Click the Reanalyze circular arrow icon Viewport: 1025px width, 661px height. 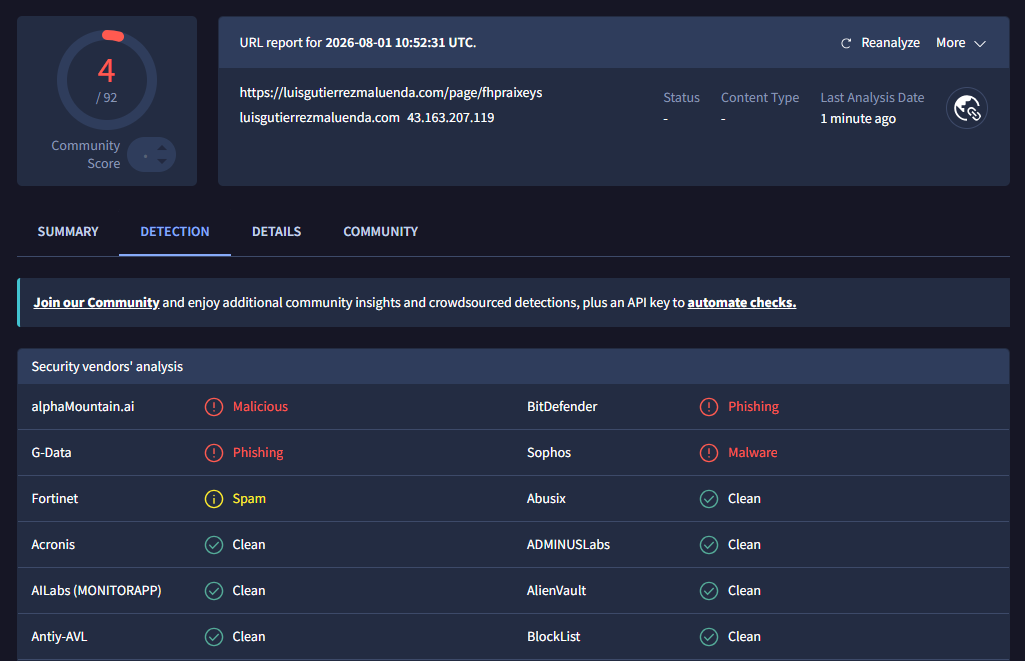[x=846, y=43]
